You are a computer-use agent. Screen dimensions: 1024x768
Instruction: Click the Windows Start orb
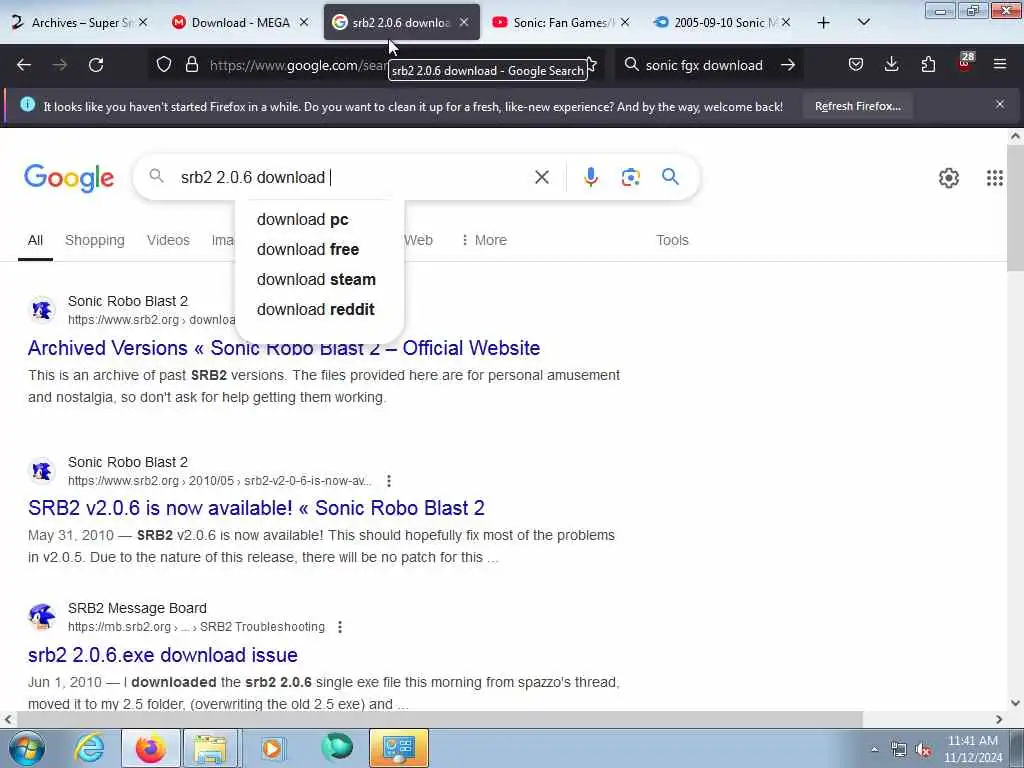[x=27, y=748]
